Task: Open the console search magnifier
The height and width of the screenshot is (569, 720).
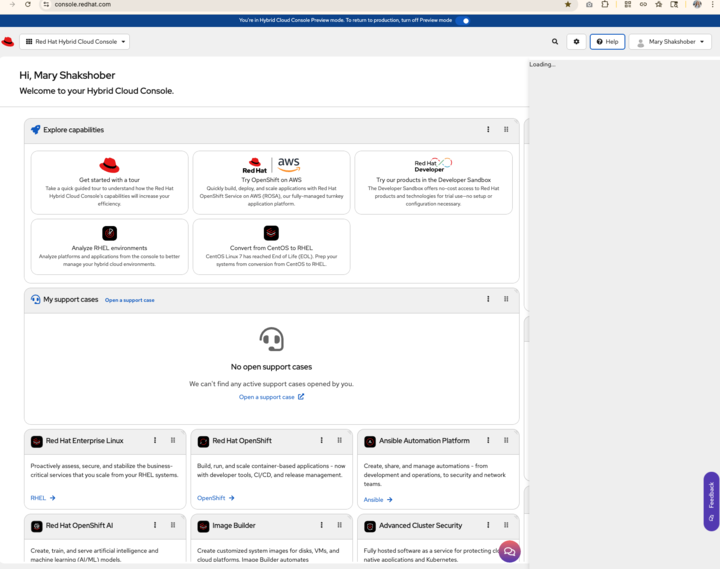Action: tap(555, 42)
